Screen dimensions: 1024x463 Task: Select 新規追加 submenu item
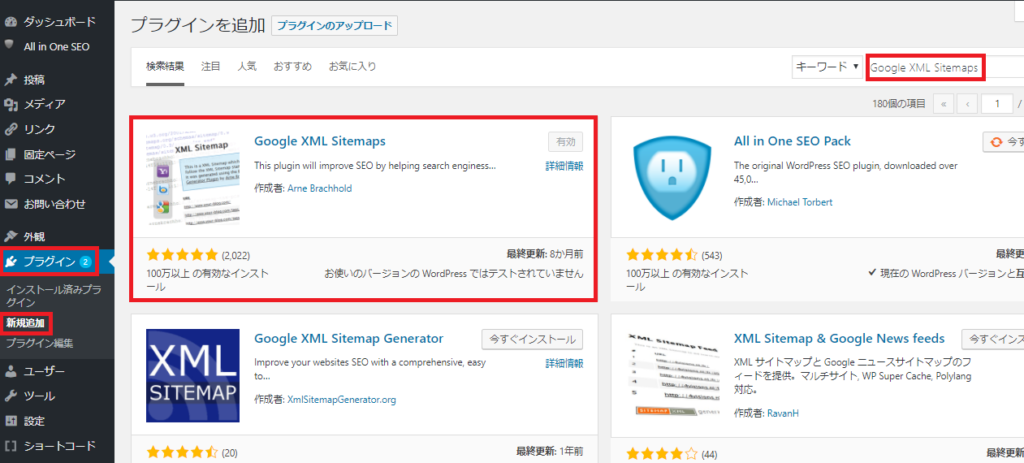pyautogui.click(x=26, y=323)
